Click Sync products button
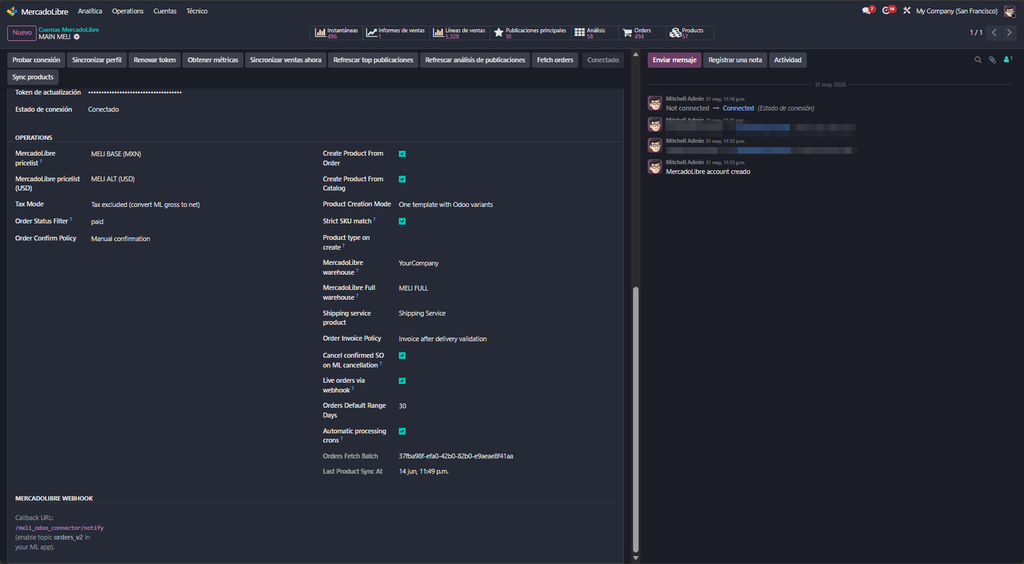 (x=33, y=77)
